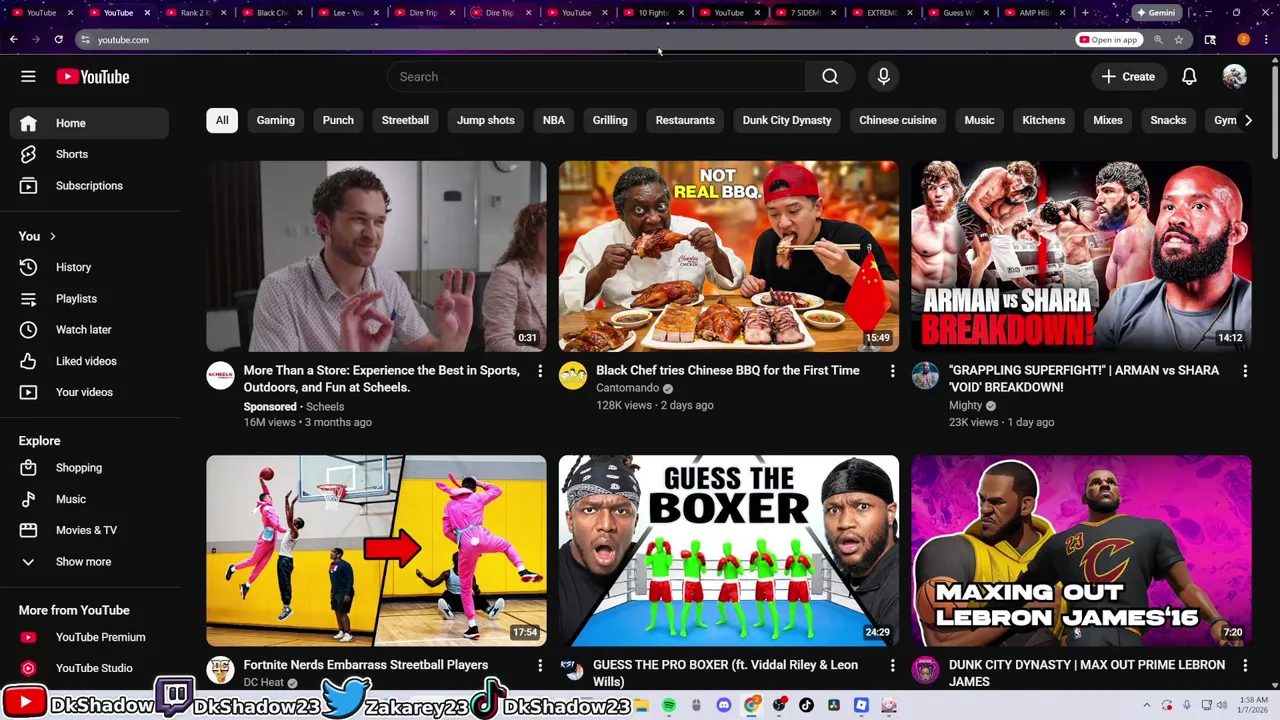Screen dimensions: 1280x720
Task: Go to Home in sidebar
Action: (x=90, y=123)
